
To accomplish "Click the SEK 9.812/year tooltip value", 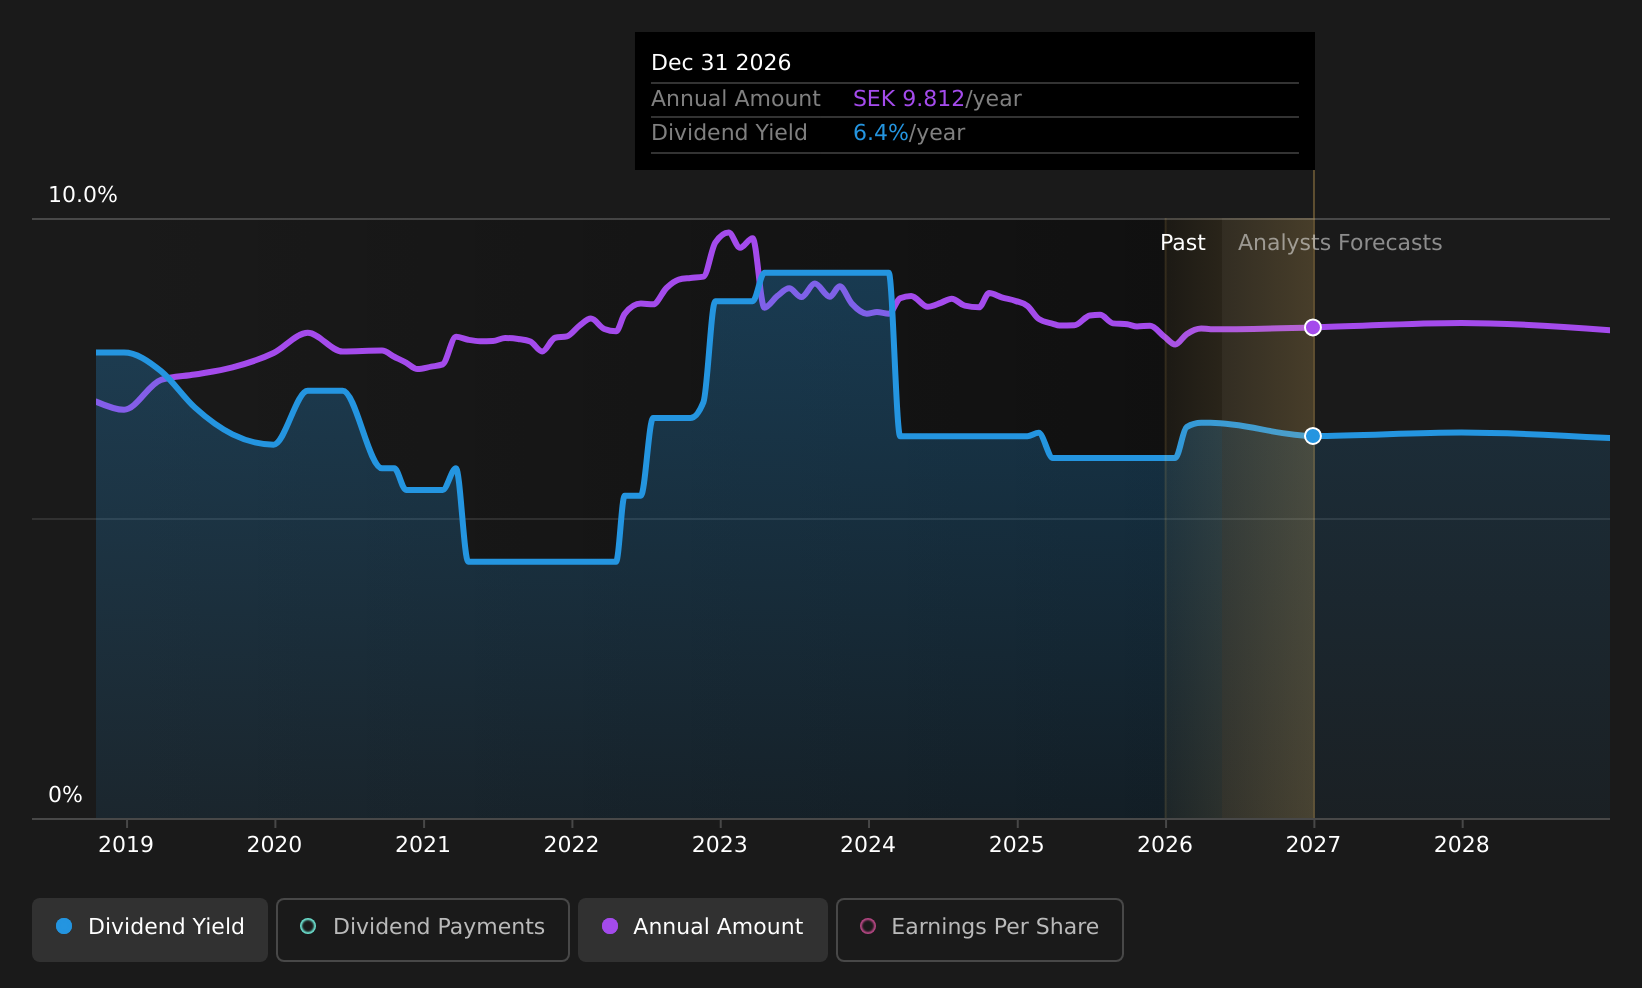I will [937, 99].
